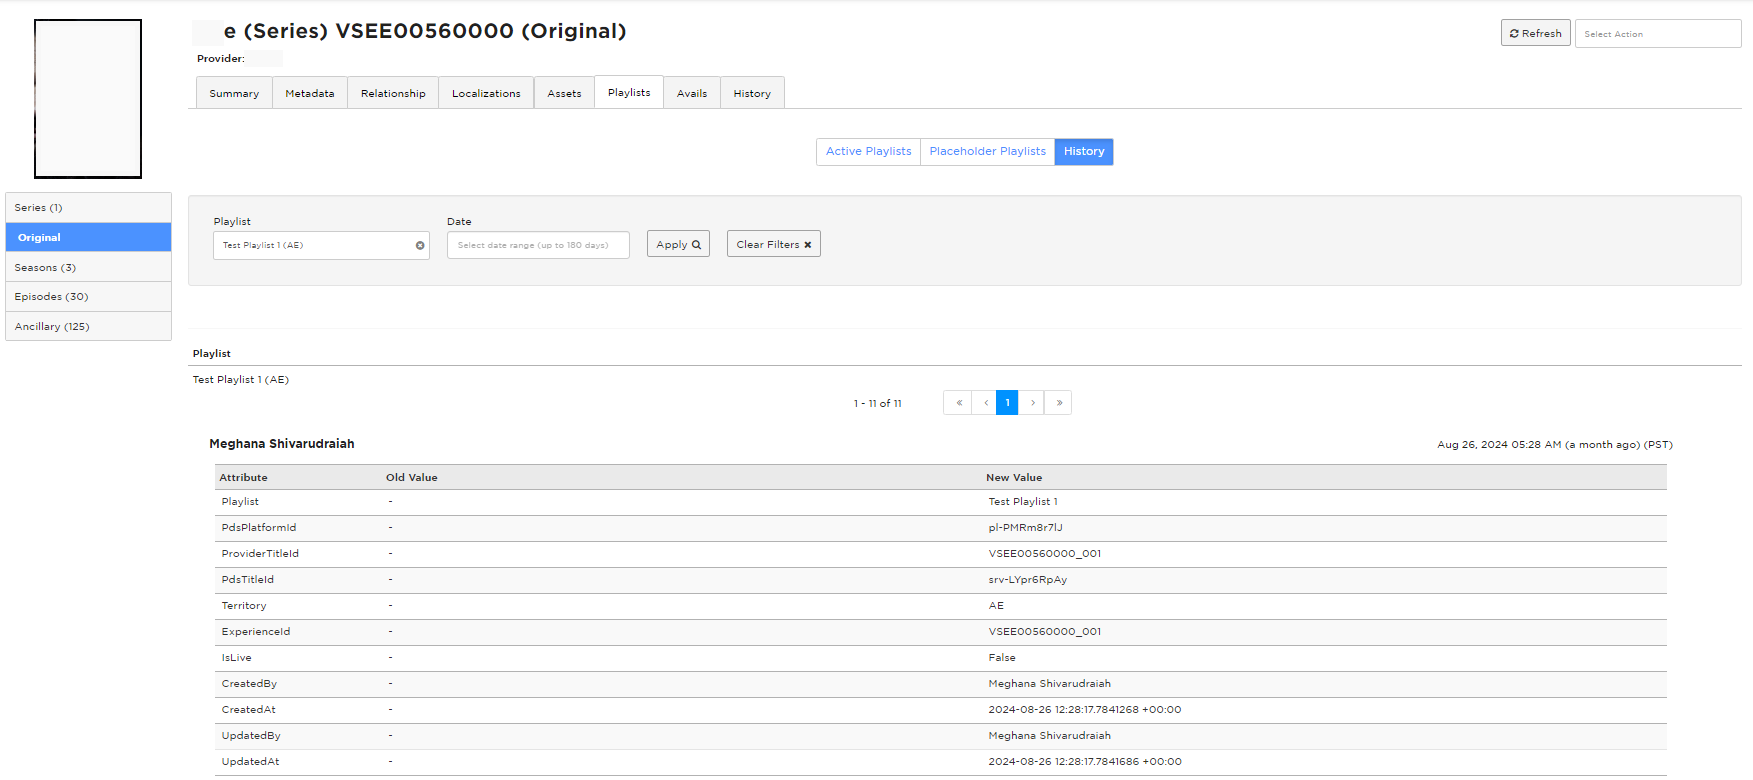Click the UpdatedBy attribute cell
This screenshot has height=780, width=1753.
251,736
